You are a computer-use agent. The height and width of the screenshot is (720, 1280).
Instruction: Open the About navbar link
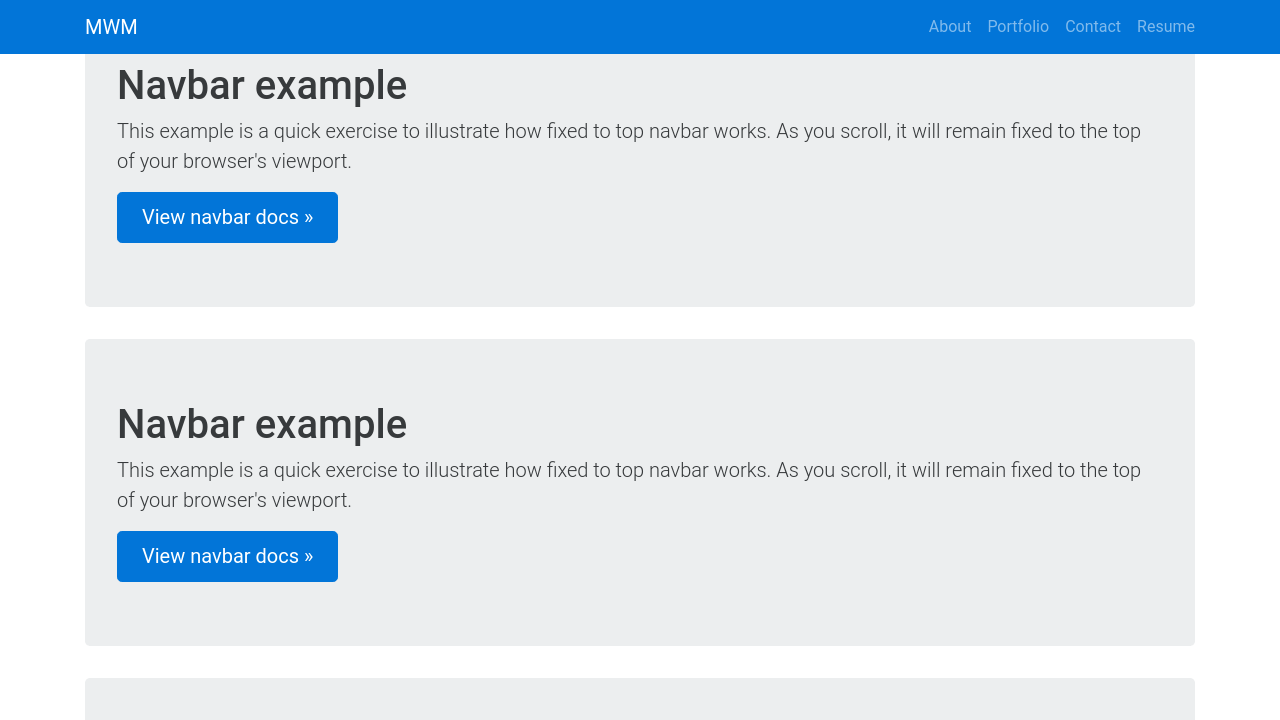coord(949,27)
